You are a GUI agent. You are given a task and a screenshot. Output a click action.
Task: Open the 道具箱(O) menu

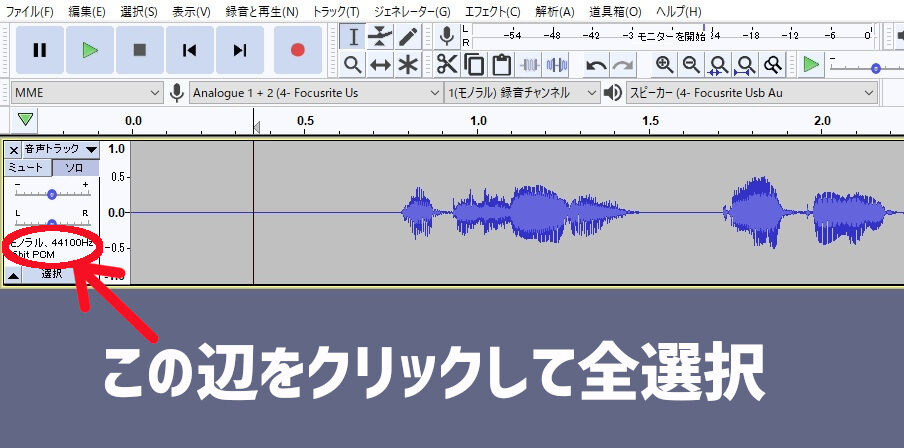coord(615,11)
